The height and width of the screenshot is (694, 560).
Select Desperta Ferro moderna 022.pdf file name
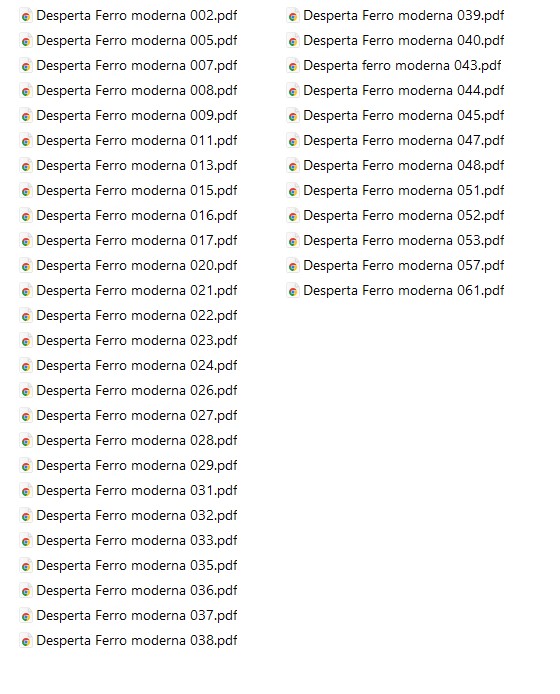click(x=137, y=316)
